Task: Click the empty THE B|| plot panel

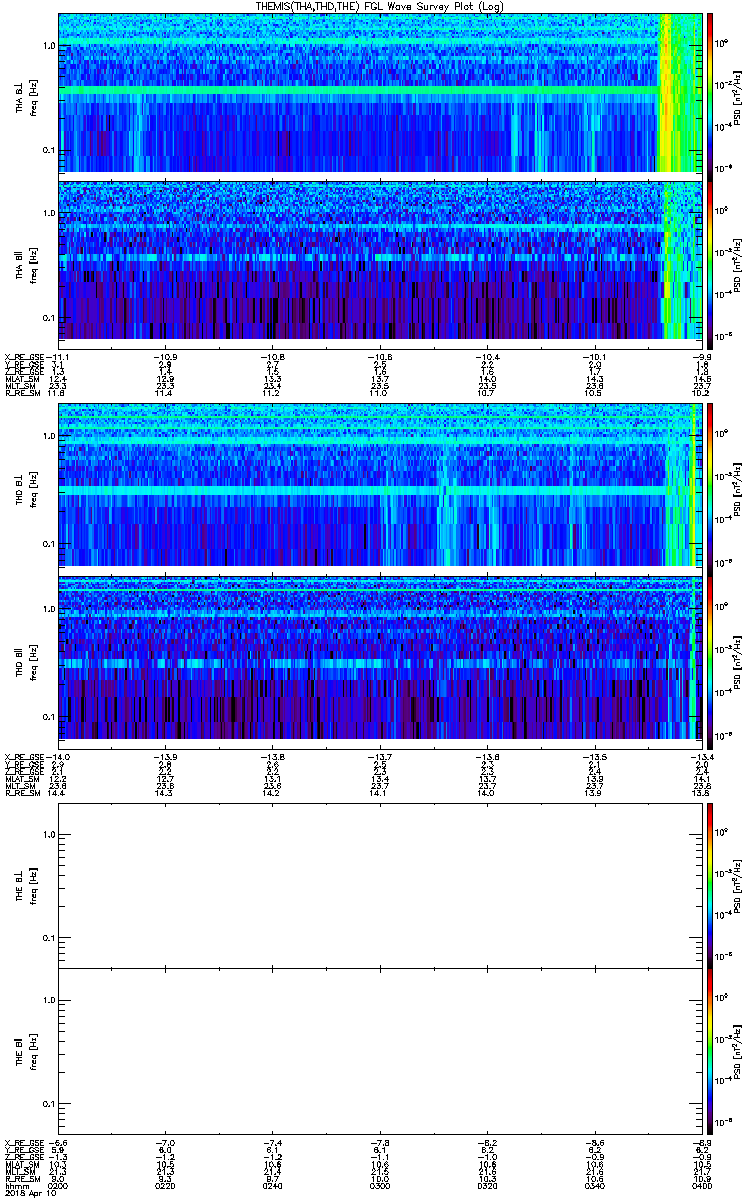Action: click(x=381, y=1050)
